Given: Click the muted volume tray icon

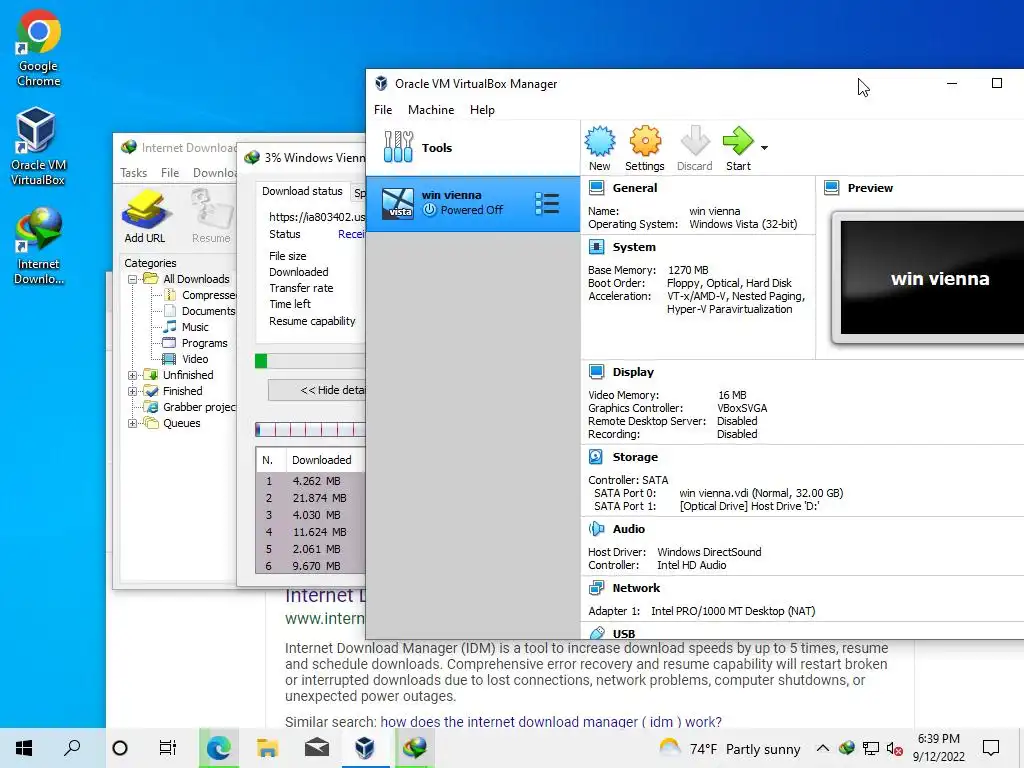Looking at the screenshot, I should (895, 749).
